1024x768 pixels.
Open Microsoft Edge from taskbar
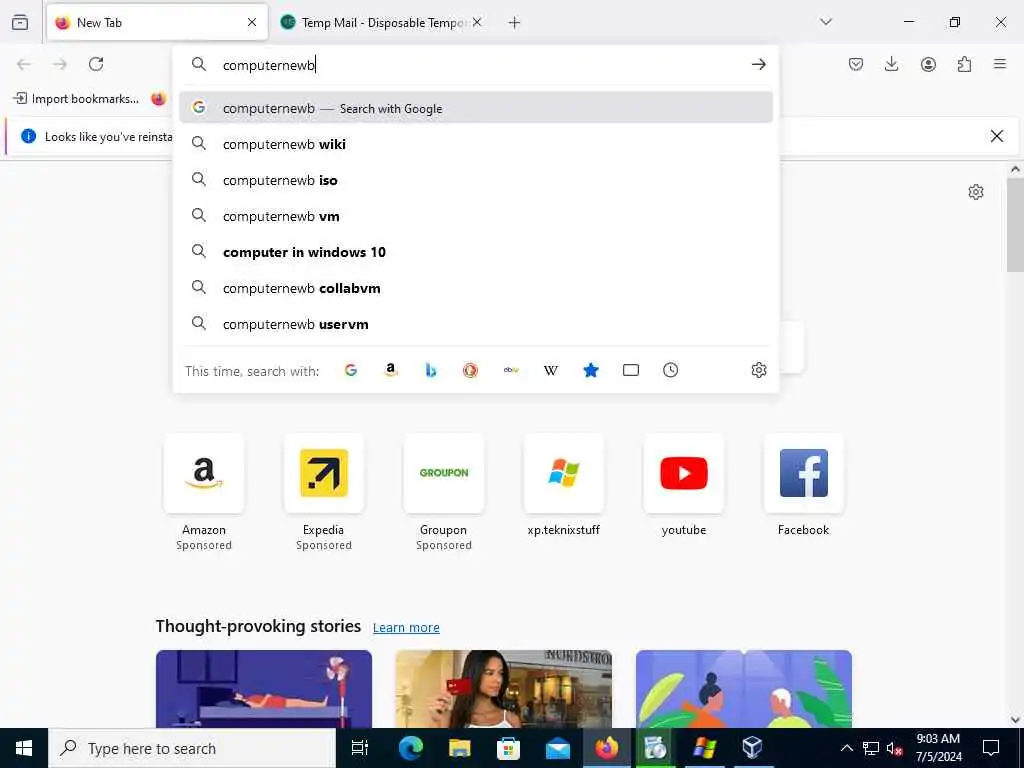click(411, 748)
